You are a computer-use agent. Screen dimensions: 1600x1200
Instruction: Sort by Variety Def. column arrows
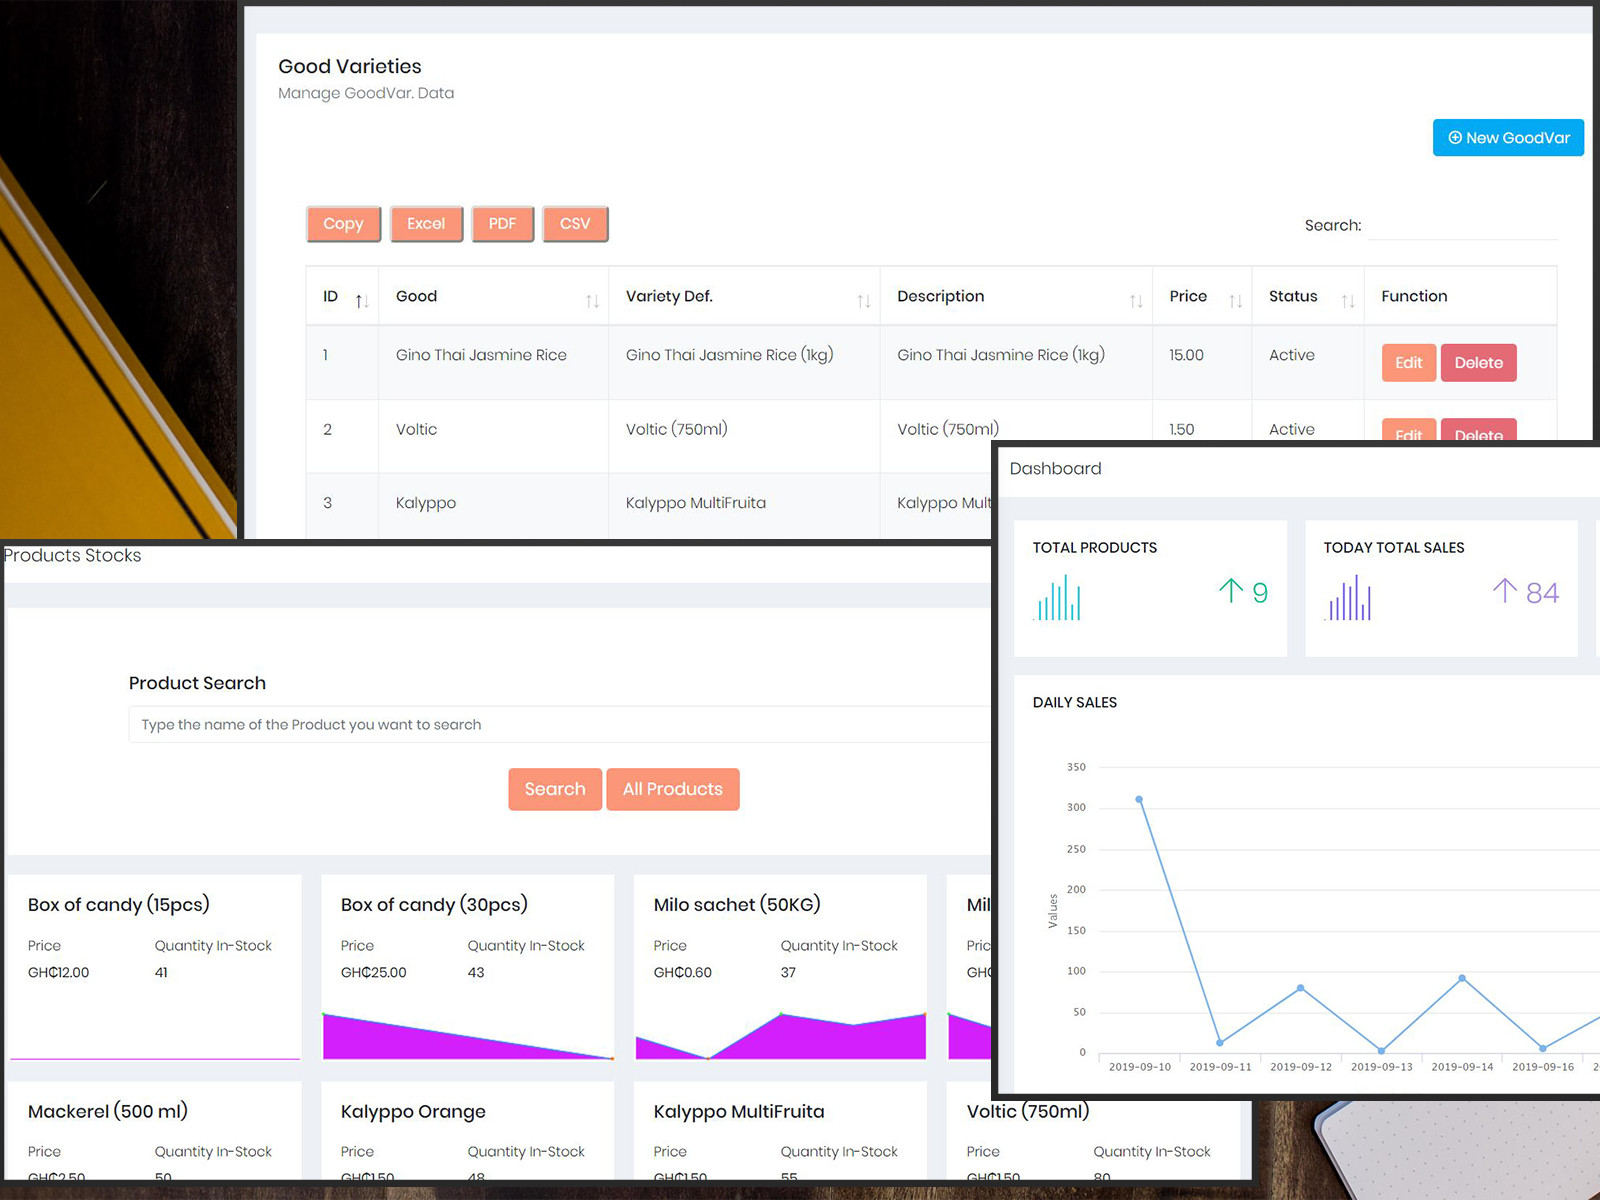point(863,300)
